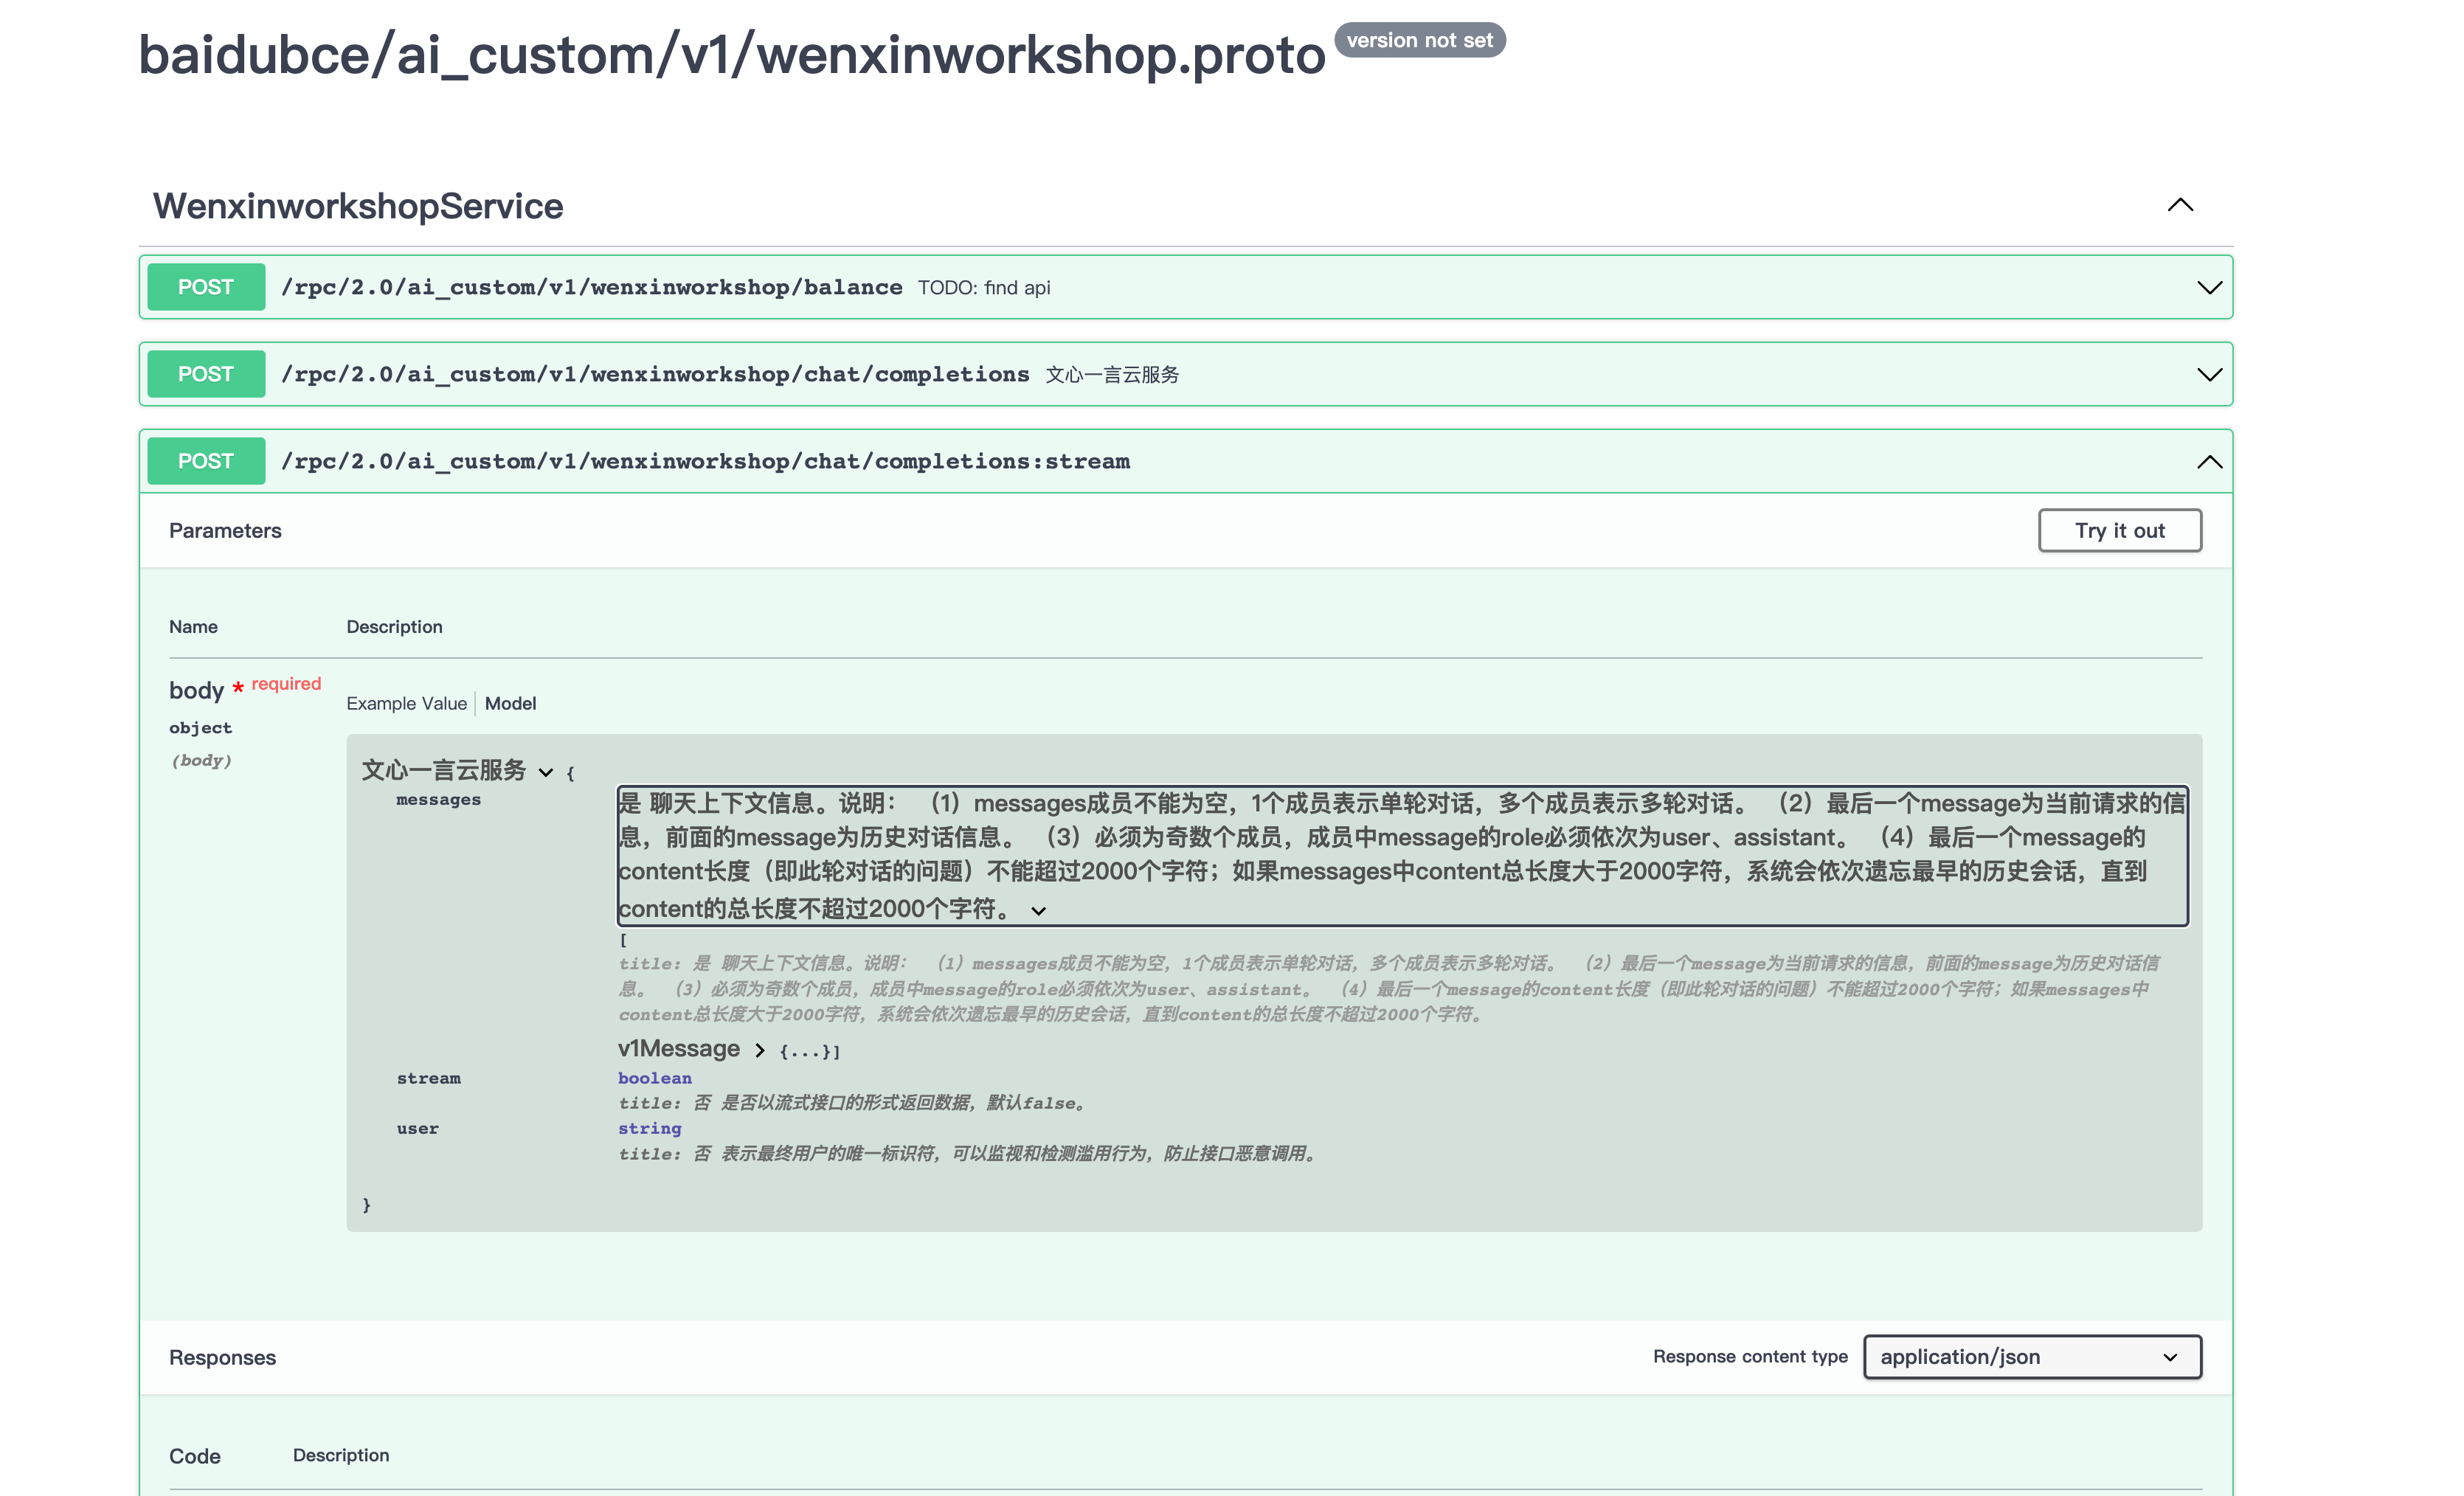Click the version not set badge
Screen dimensions: 2464x1496
pos(1419,40)
